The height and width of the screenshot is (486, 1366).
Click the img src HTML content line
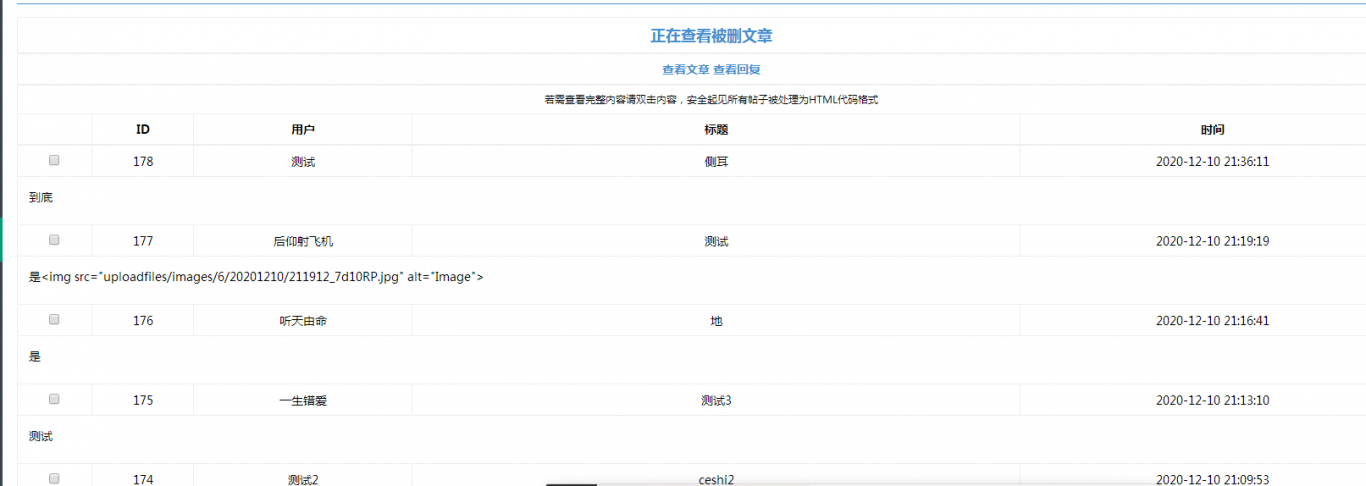click(256, 277)
